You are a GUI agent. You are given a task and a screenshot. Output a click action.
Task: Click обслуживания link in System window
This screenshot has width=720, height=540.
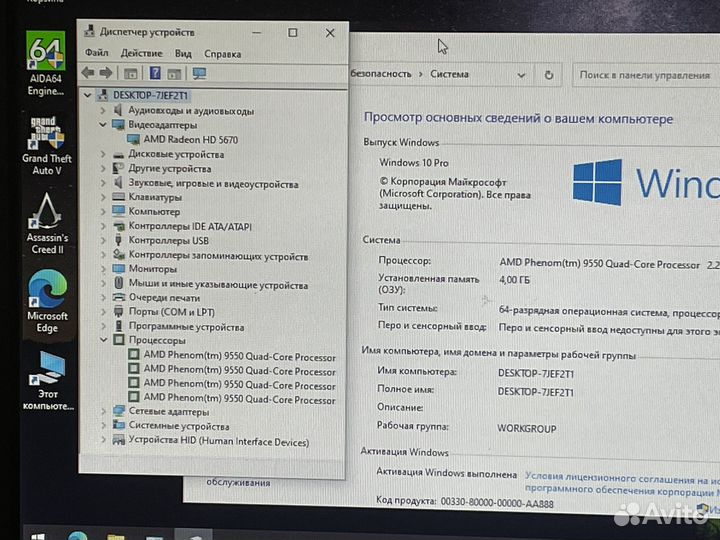[x=238, y=483]
